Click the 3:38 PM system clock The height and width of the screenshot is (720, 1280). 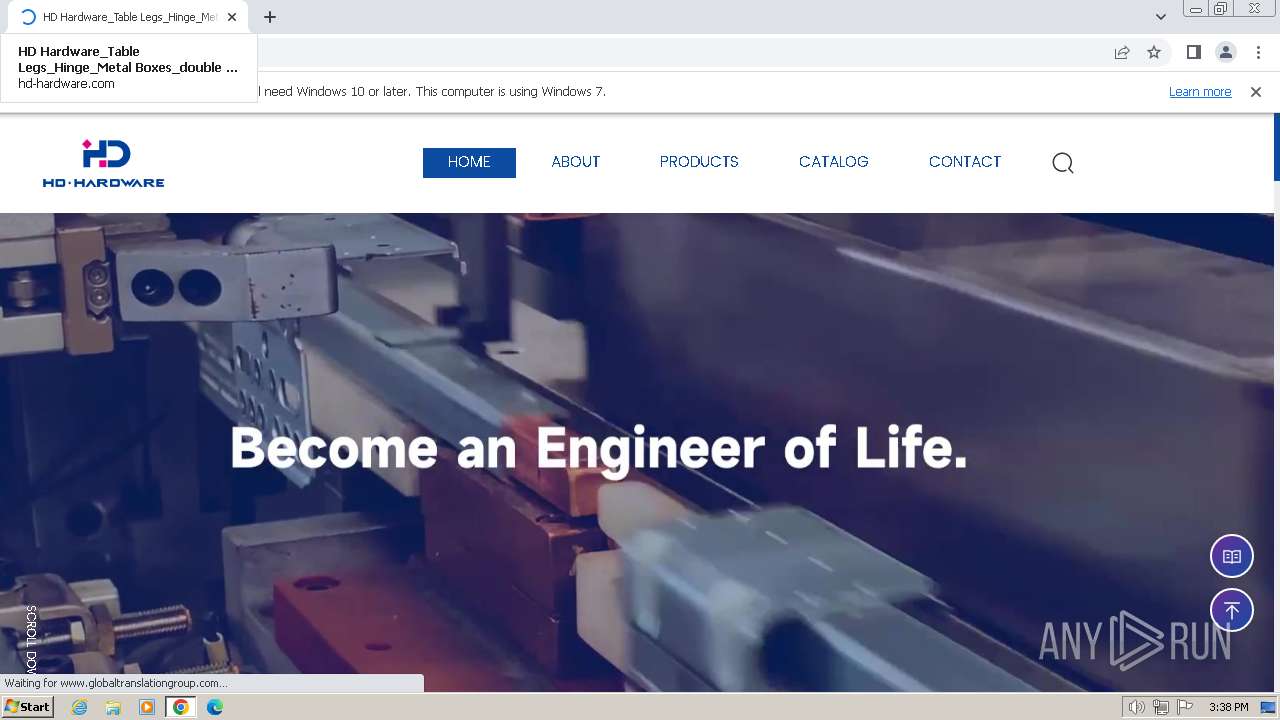pyautogui.click(x=1228, y=707)
